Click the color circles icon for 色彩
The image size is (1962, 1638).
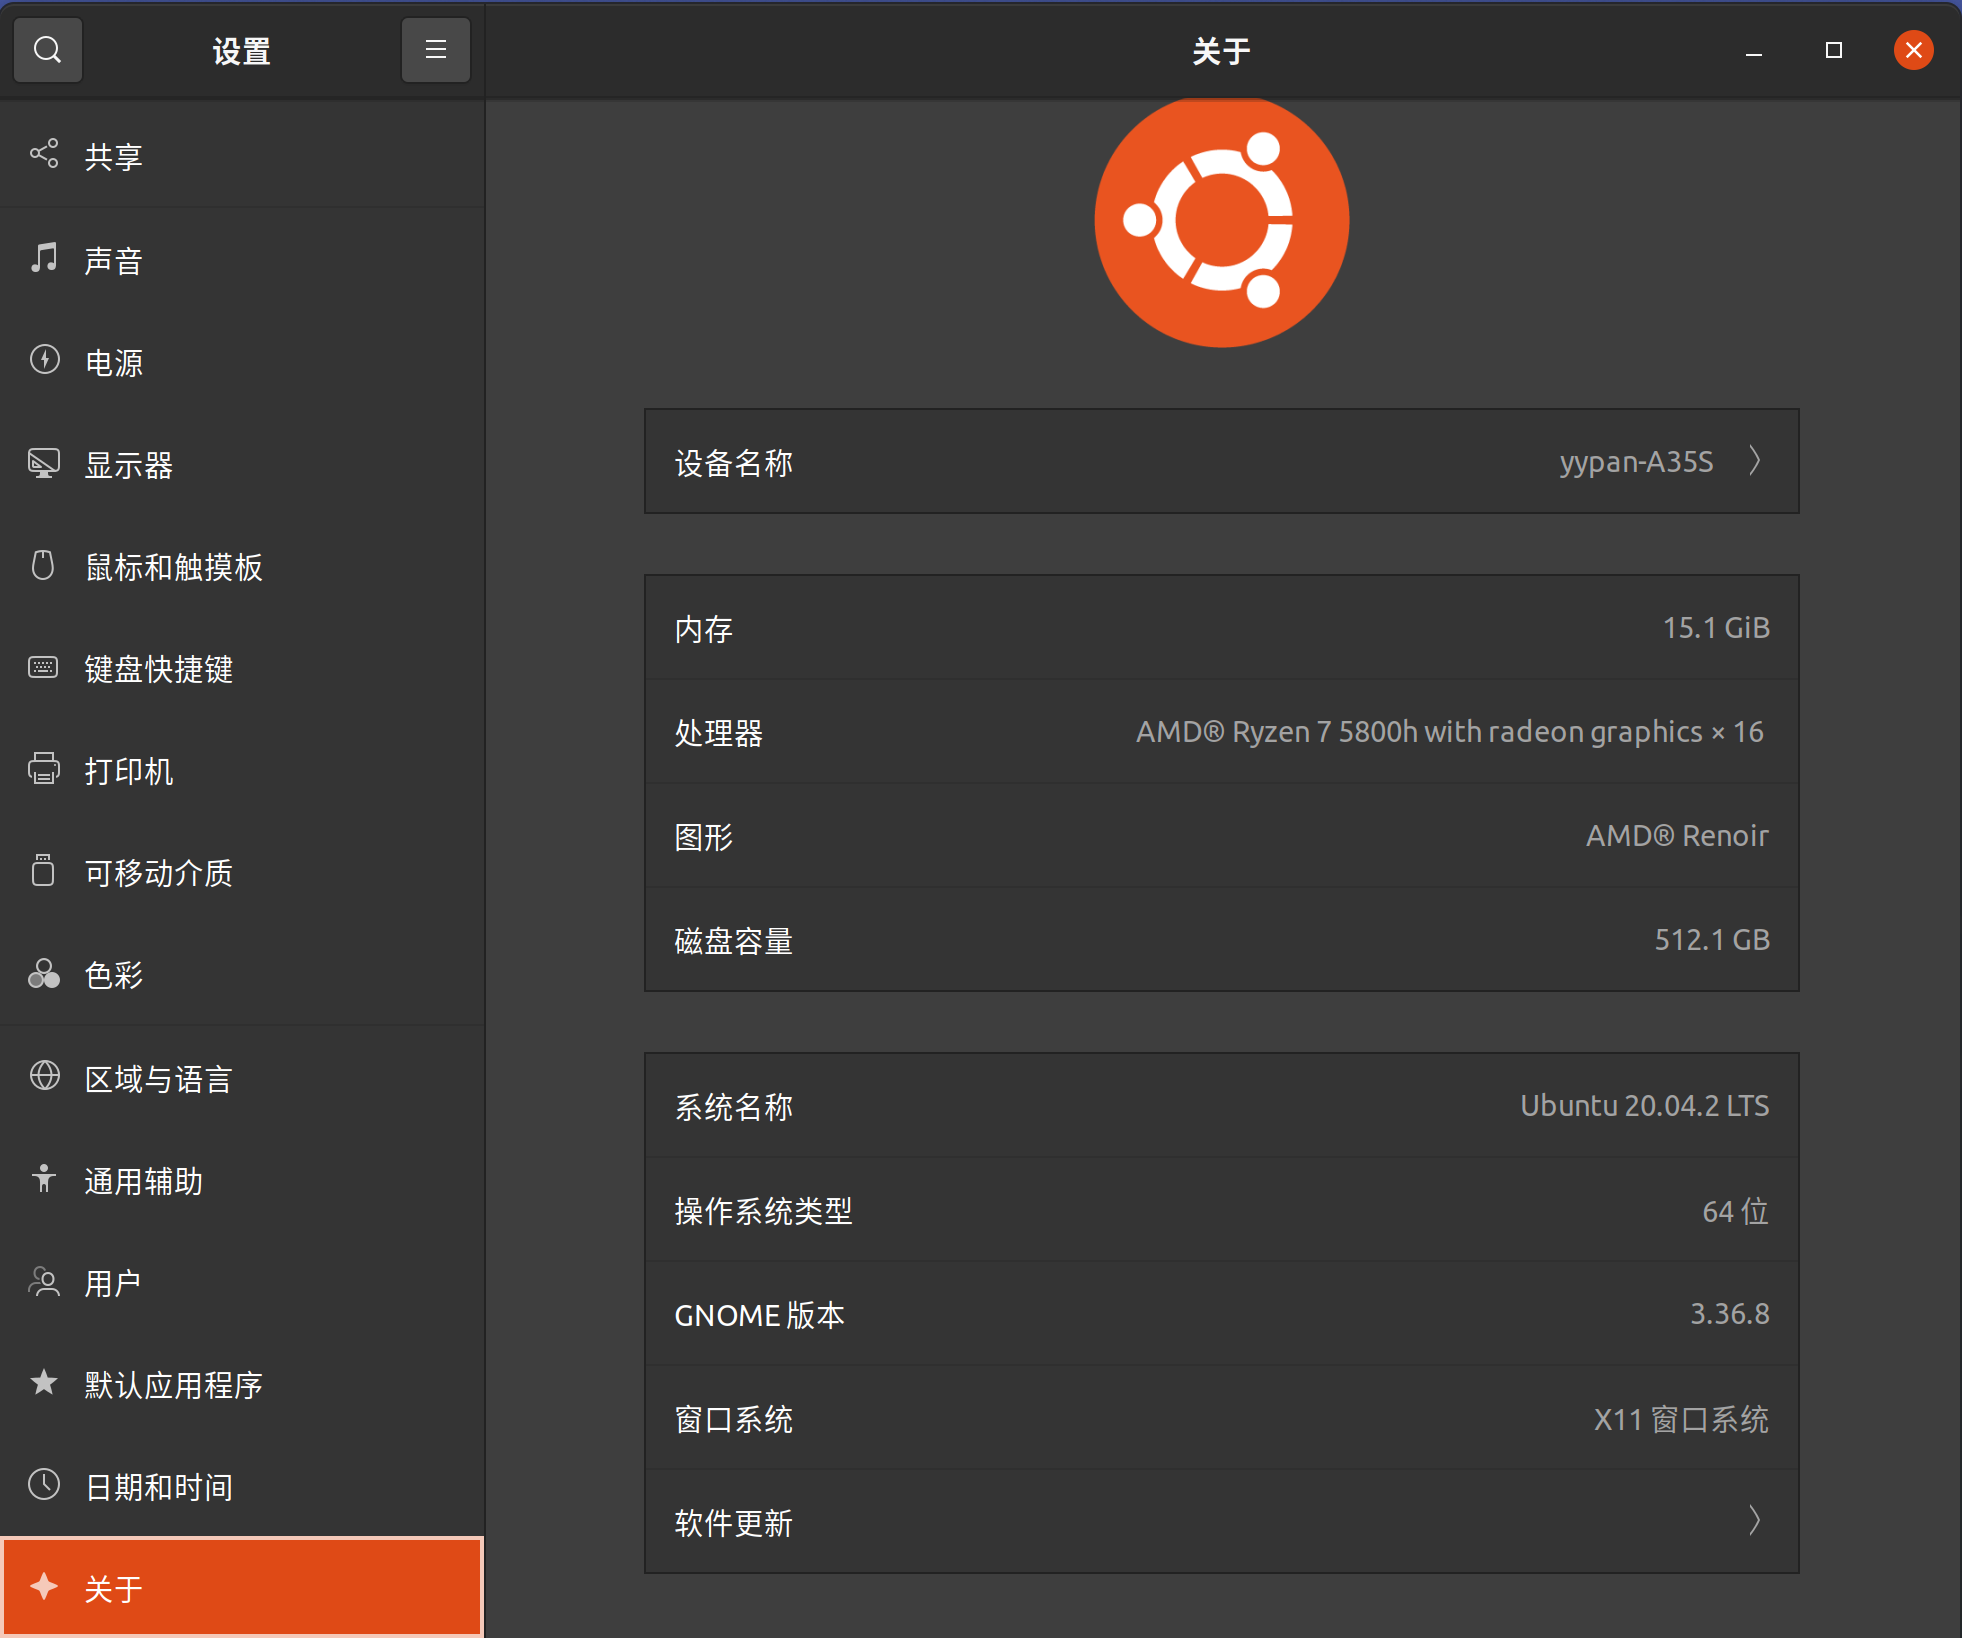44,974
